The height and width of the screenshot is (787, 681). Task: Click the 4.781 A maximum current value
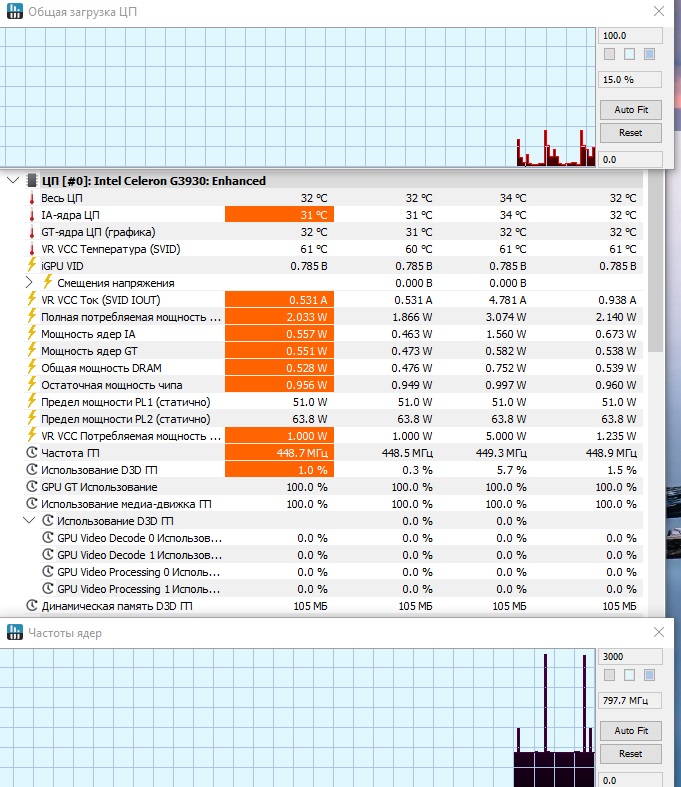coord(508,300)
